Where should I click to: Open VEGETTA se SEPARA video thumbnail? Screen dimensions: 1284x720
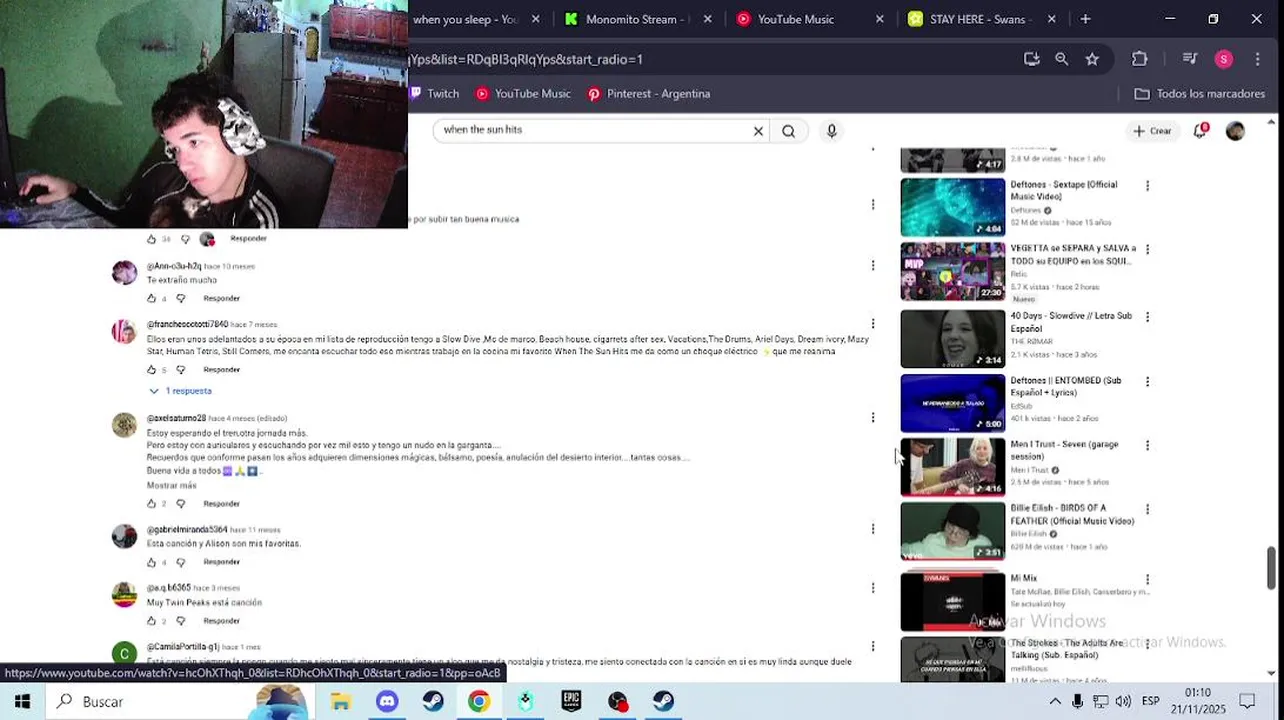[952, 272]
